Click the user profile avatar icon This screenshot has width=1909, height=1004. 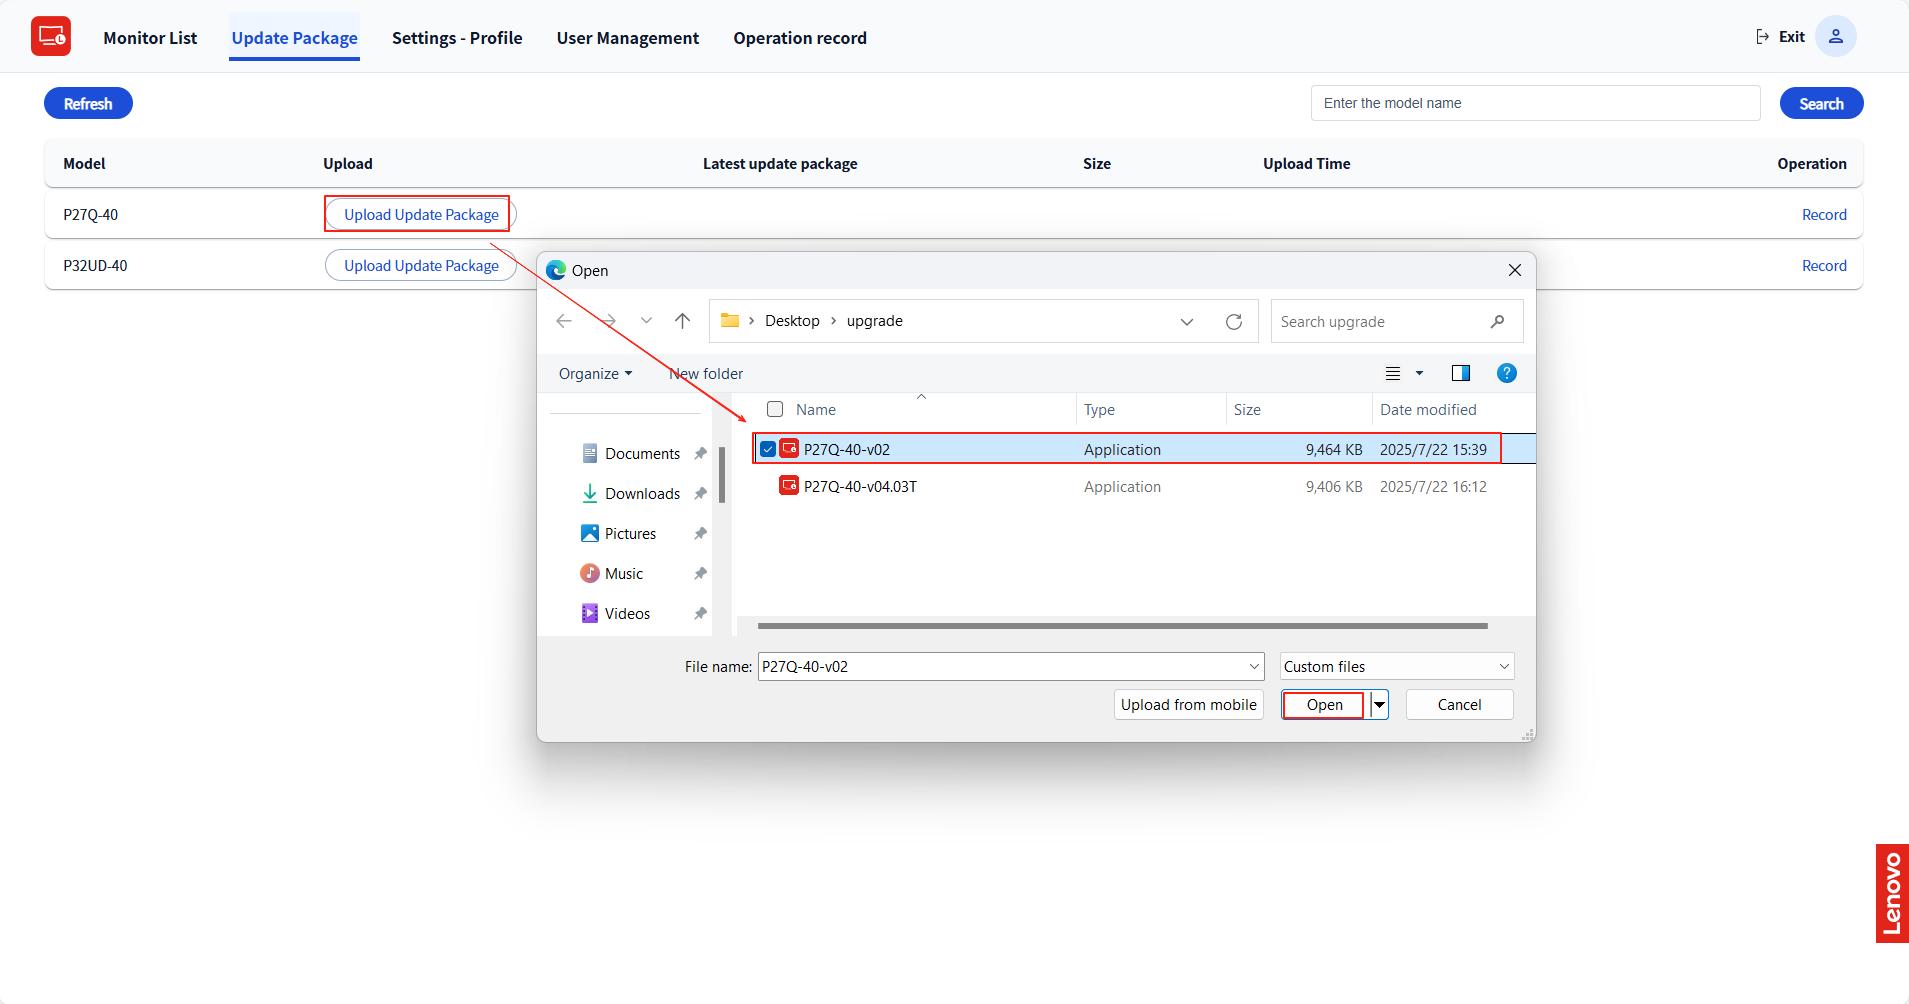[1835, 37]
